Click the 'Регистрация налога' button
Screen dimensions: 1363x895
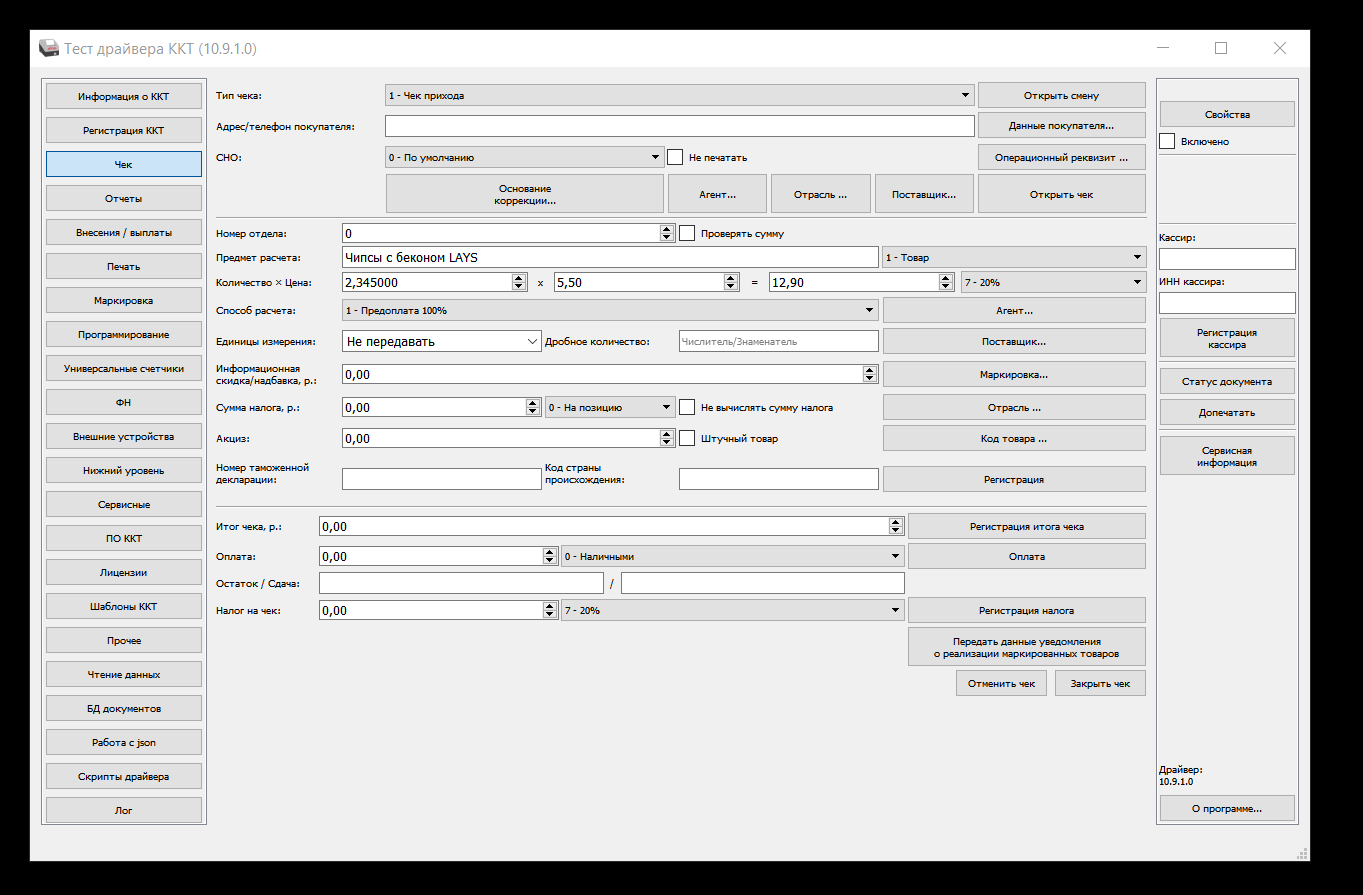(1027, 609)
